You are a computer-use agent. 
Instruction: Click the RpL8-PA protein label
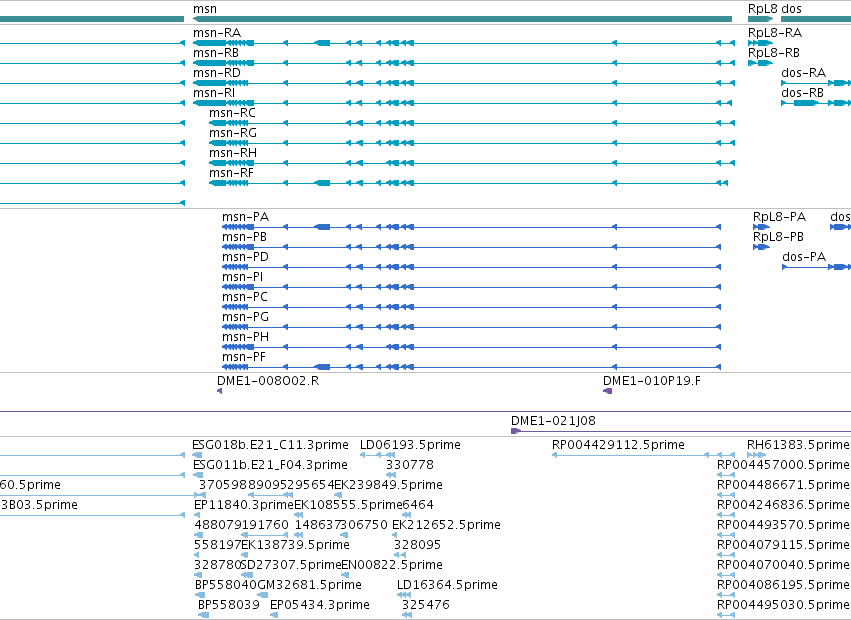[779, 217]
